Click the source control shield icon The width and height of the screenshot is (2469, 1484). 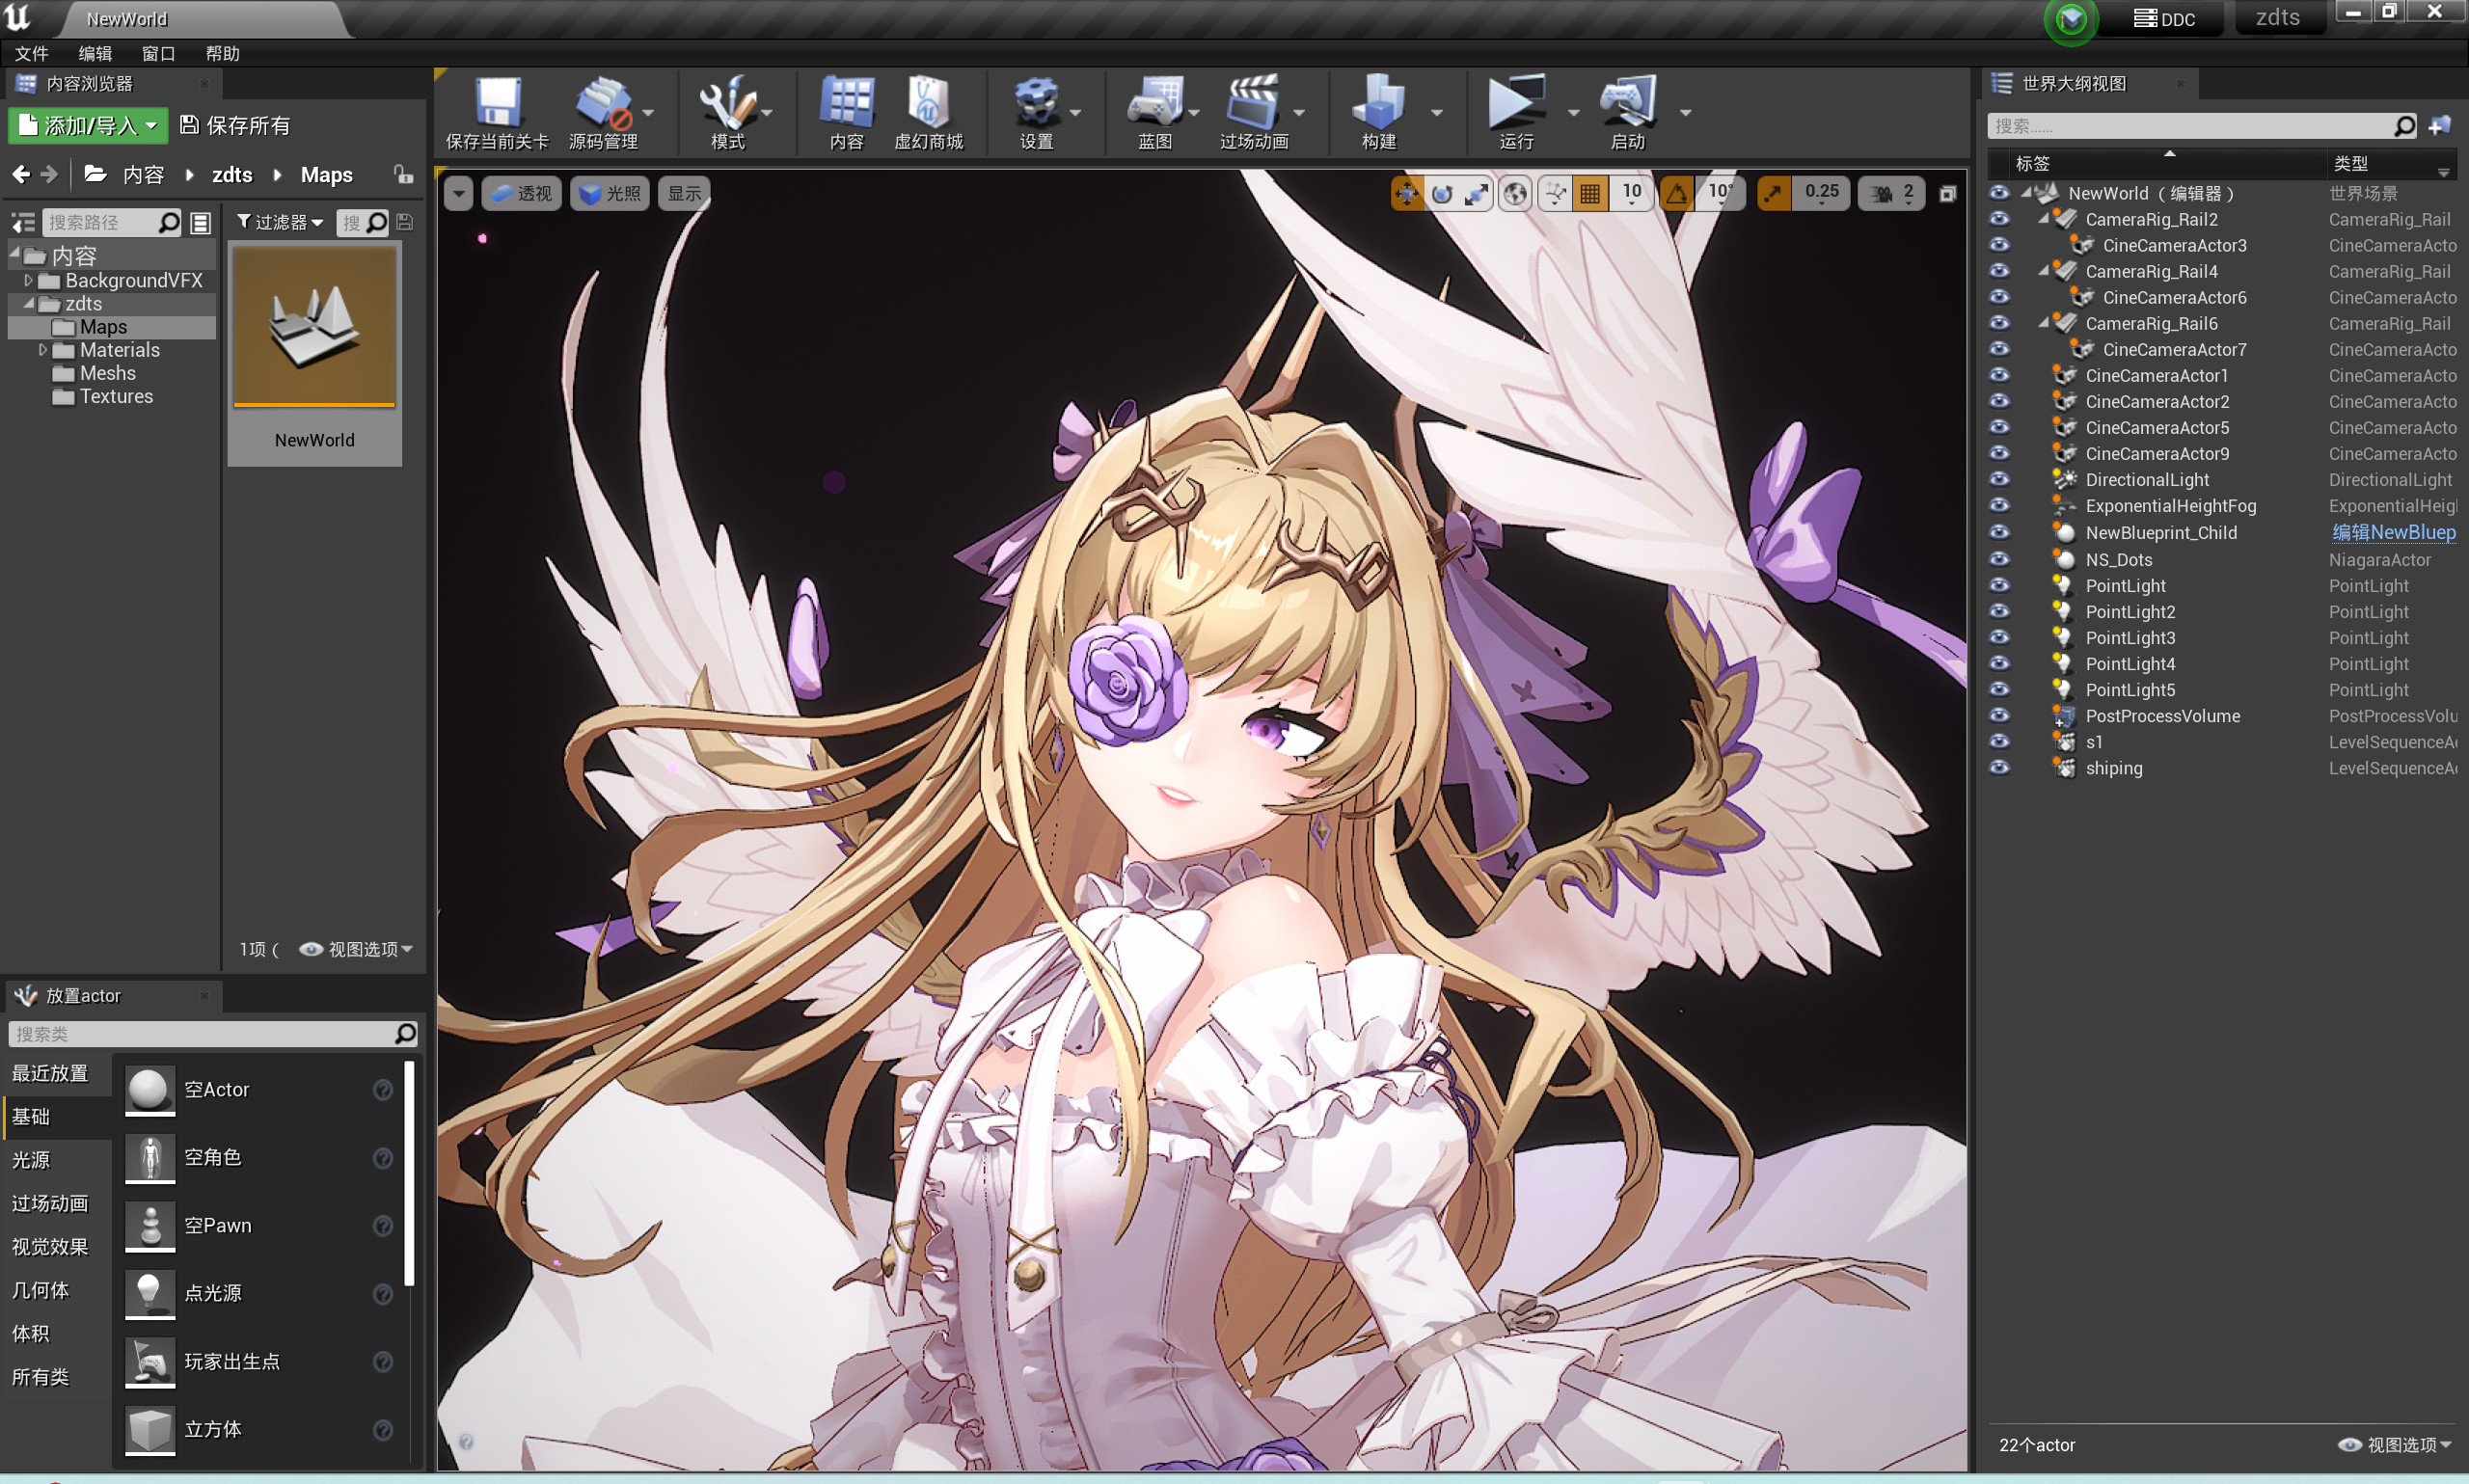[x=2070, y=19]
